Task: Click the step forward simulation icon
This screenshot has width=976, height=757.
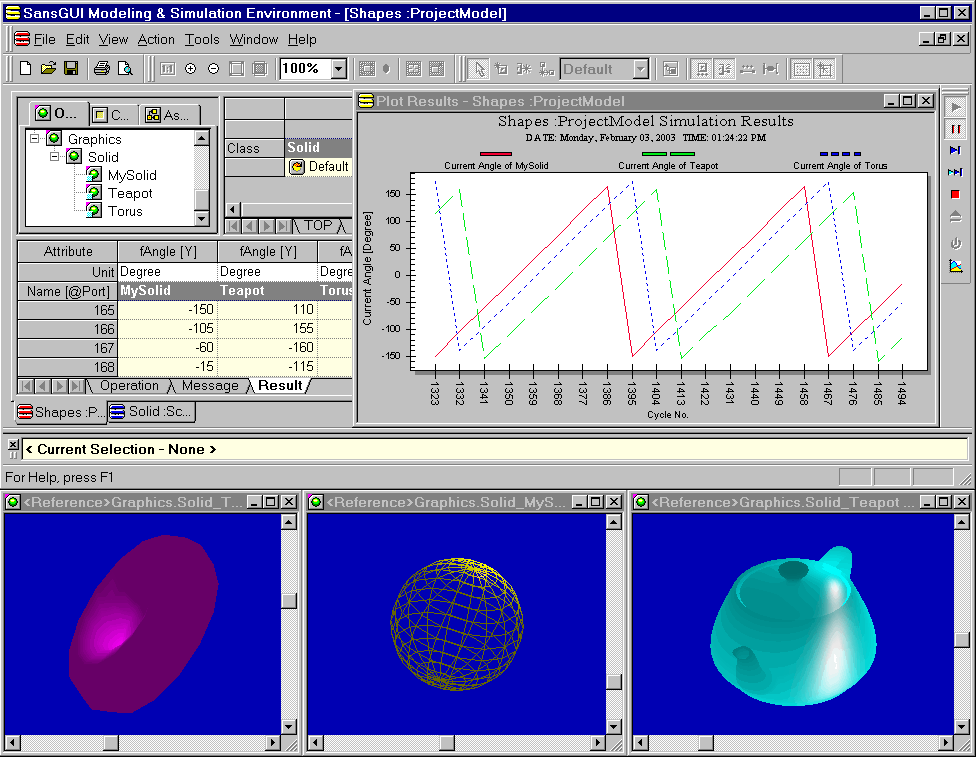Action: pos(955,150)
